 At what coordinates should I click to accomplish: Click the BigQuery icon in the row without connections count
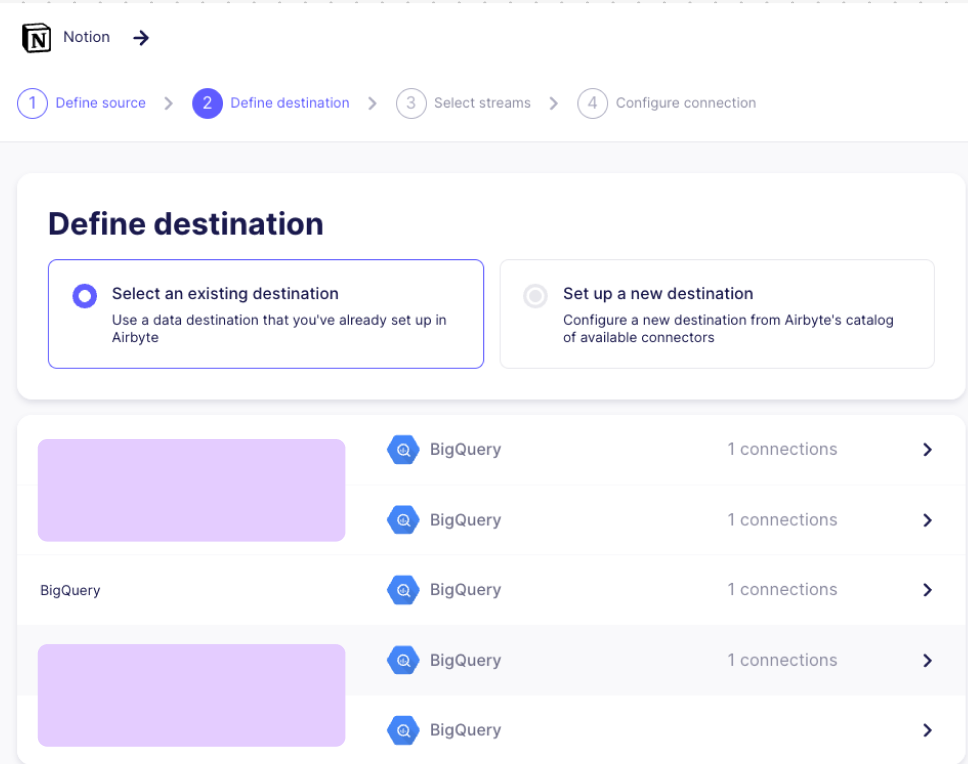pos(403,731)
